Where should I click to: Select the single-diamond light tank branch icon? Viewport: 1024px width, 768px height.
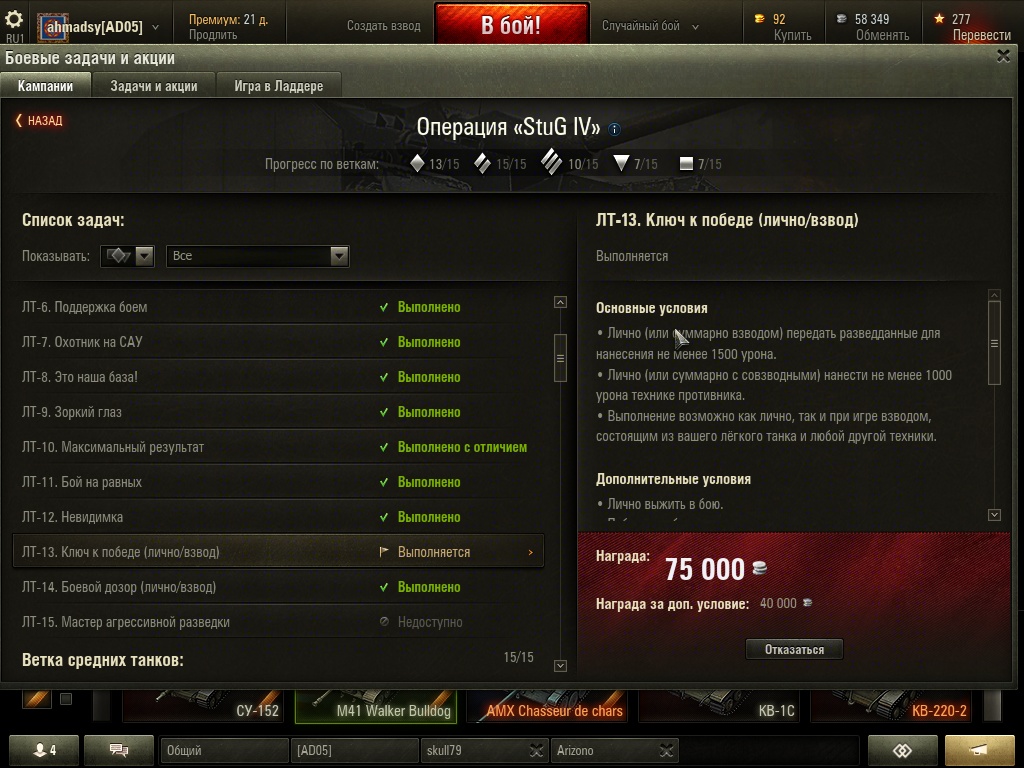(417, 163)
